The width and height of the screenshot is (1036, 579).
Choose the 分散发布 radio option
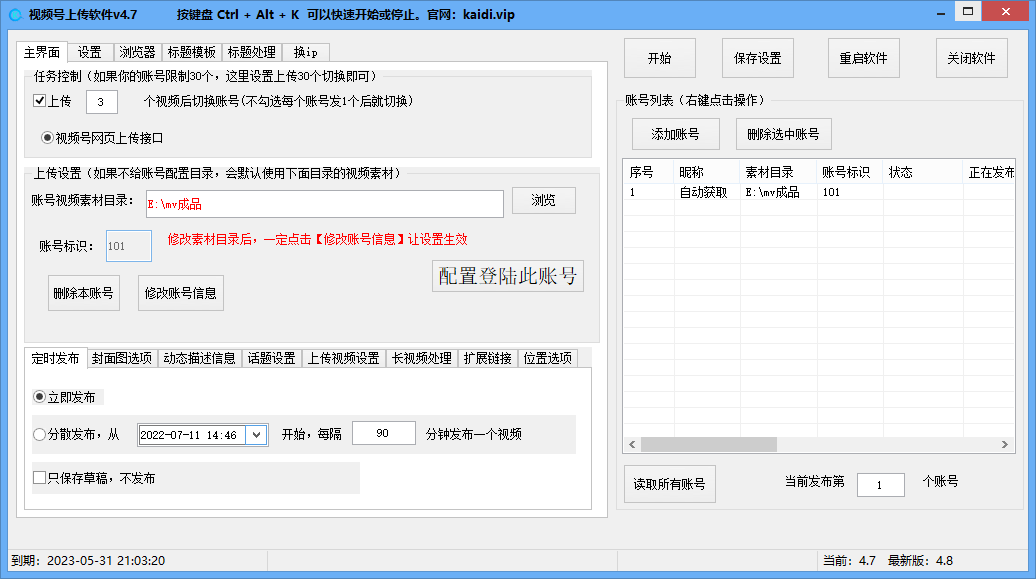[x=40, y=435]
